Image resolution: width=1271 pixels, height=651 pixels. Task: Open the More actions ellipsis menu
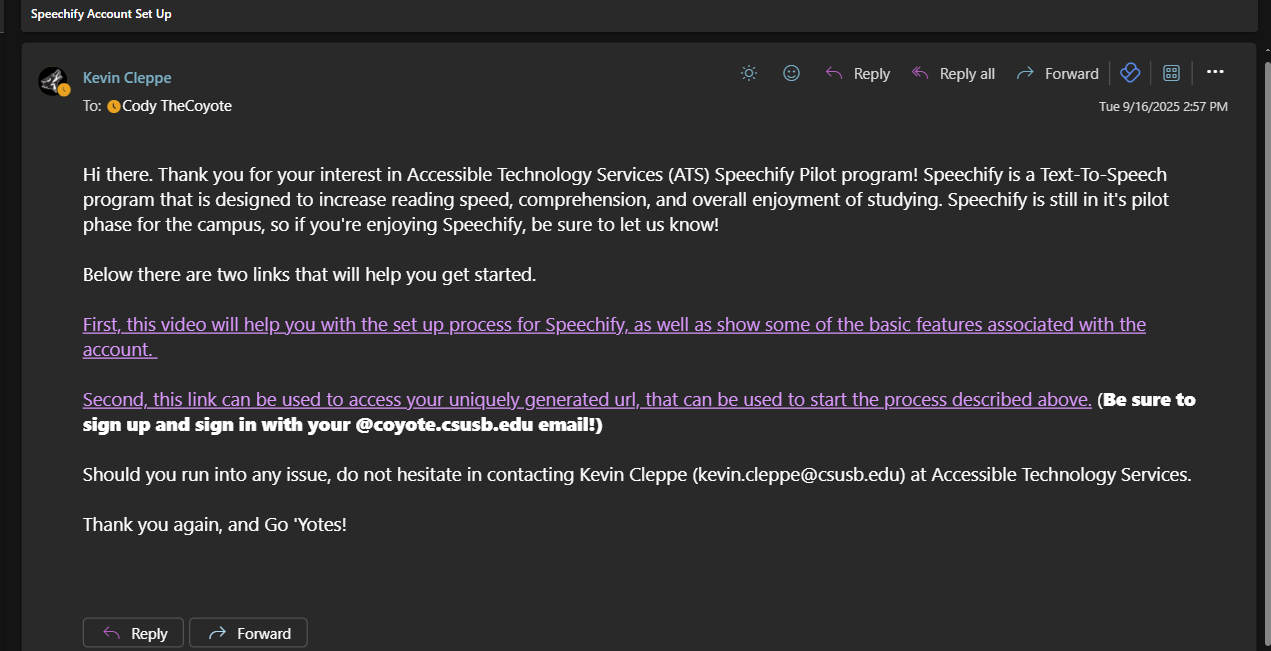point(1215,72)
